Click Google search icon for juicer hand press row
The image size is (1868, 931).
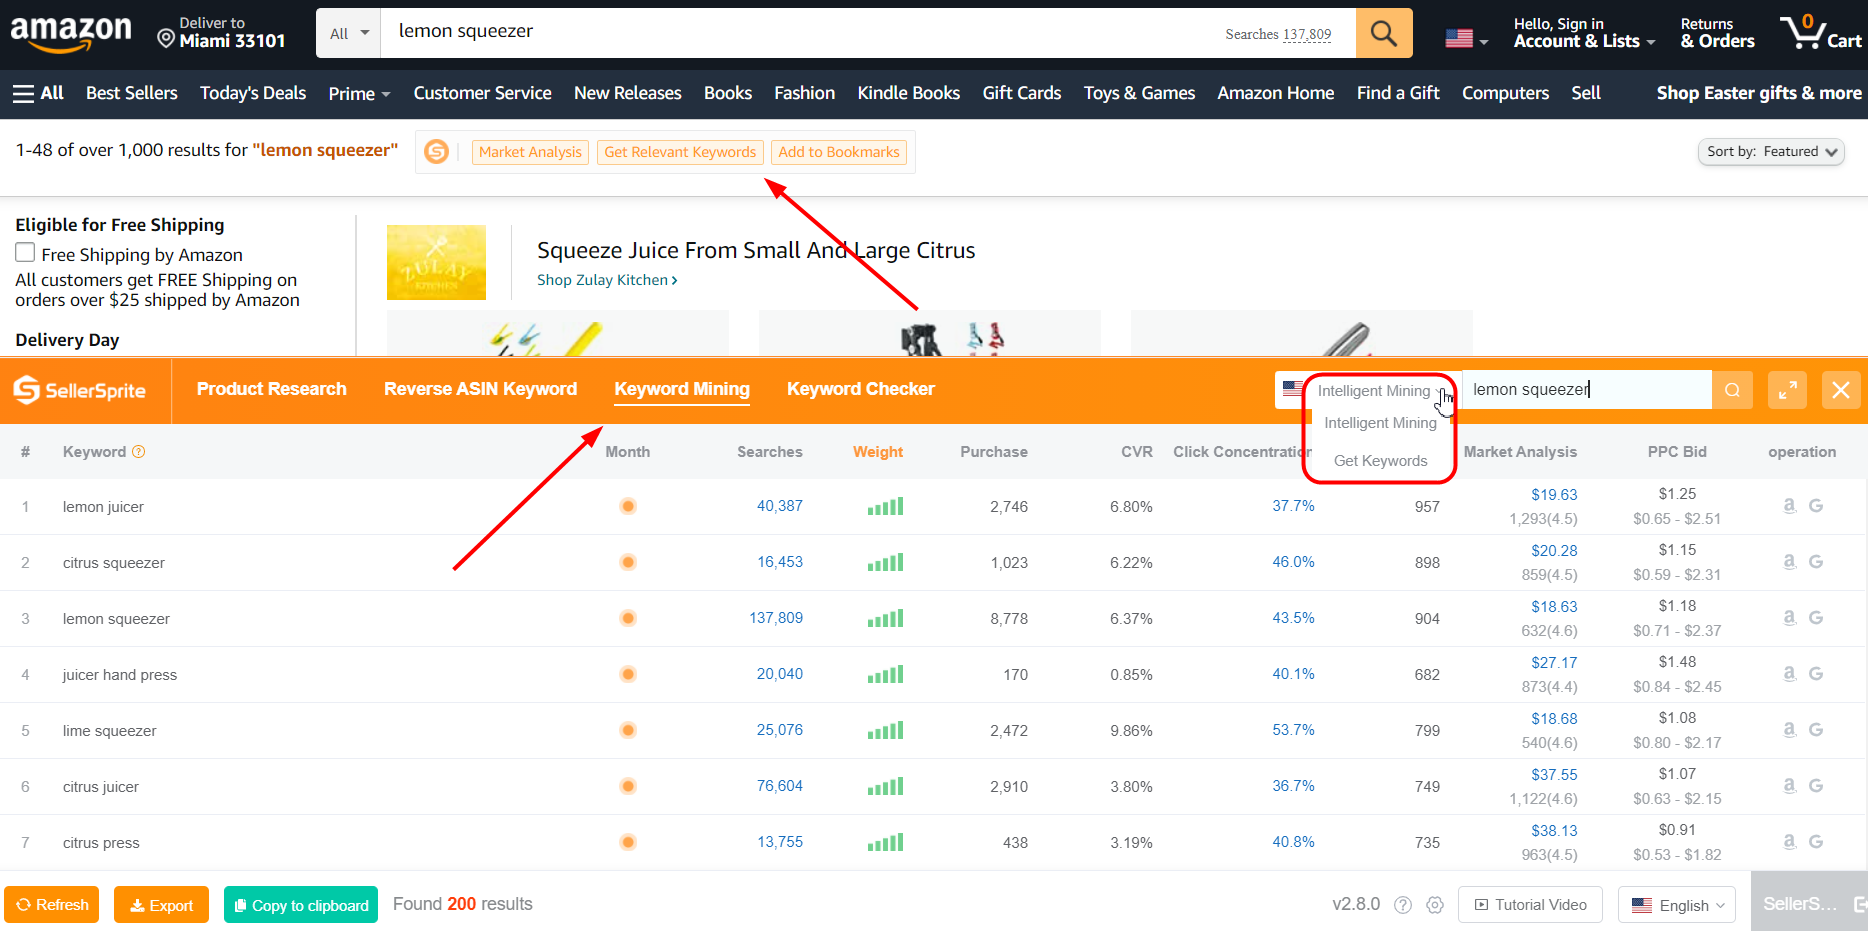pyautogui.click(x=1816, y=674)
